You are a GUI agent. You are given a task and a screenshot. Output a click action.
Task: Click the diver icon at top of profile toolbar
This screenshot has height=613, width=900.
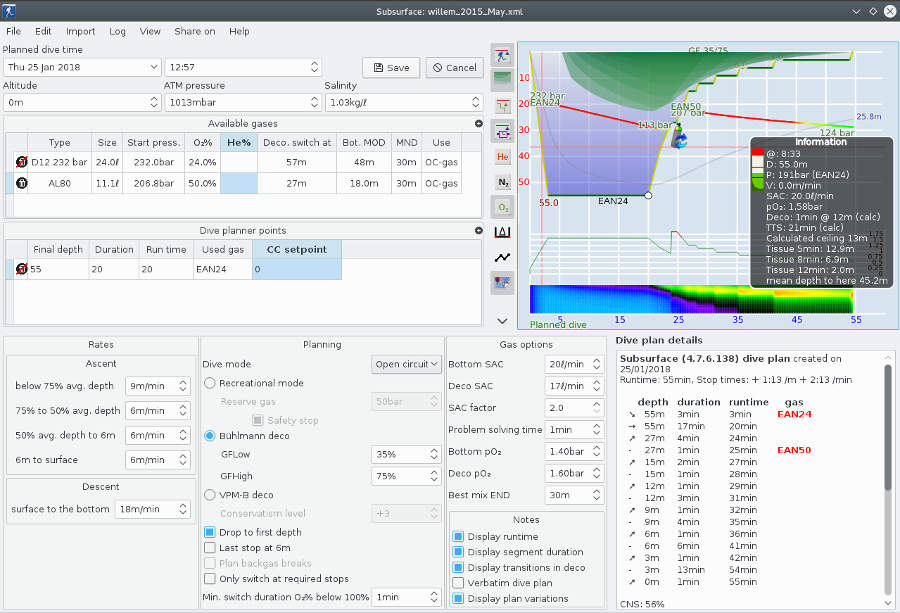pyautogui.click(x=503, y=55)
